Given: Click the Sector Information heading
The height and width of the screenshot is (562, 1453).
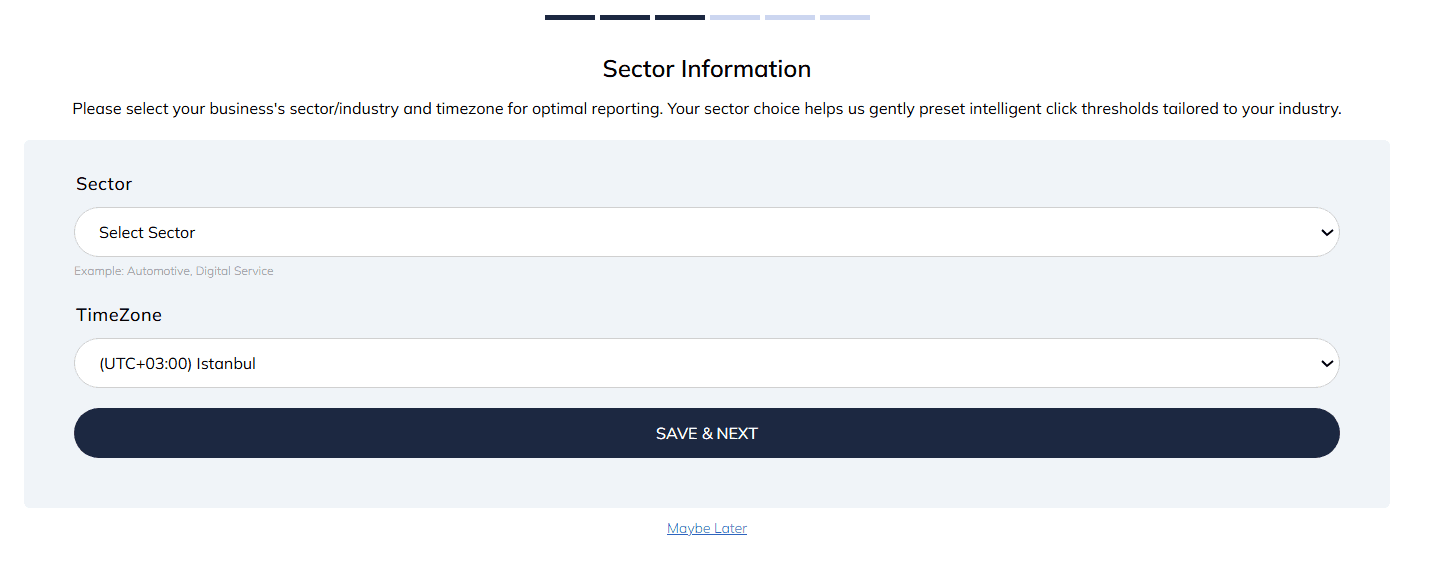Looking at the screenshot, I should coord(706,69).
